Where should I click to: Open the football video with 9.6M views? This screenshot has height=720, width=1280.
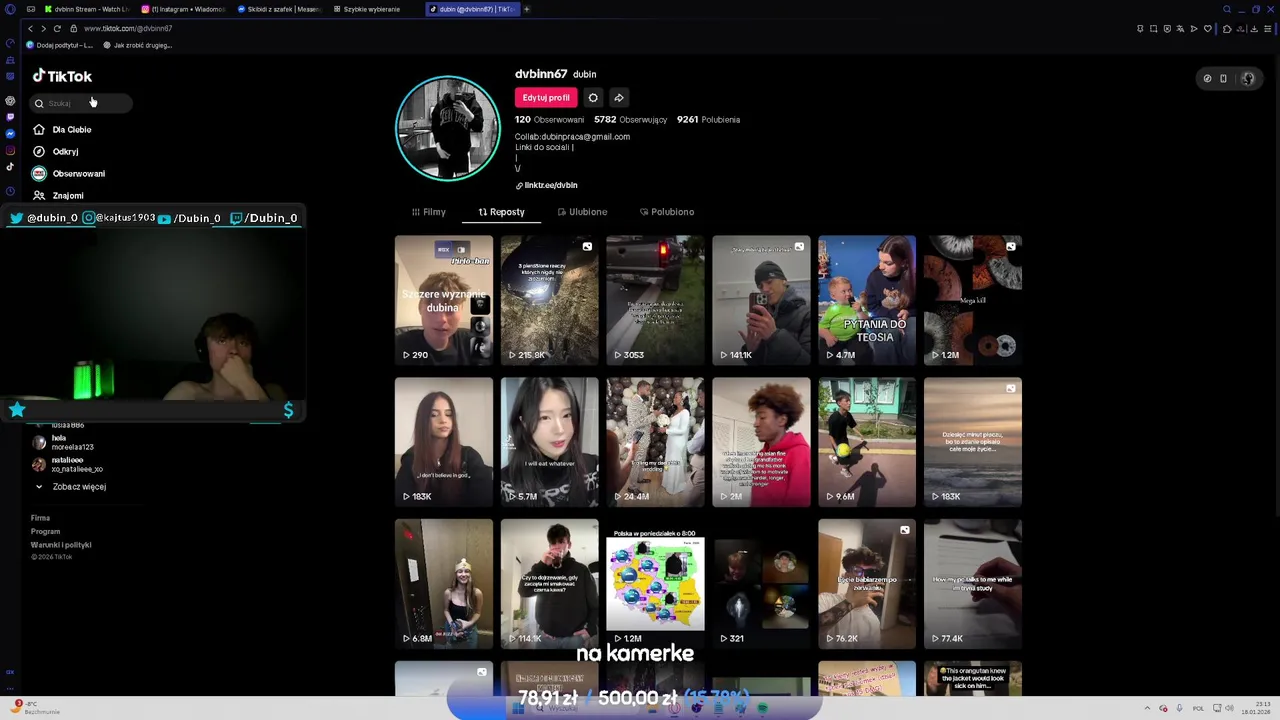coord(868,442)
